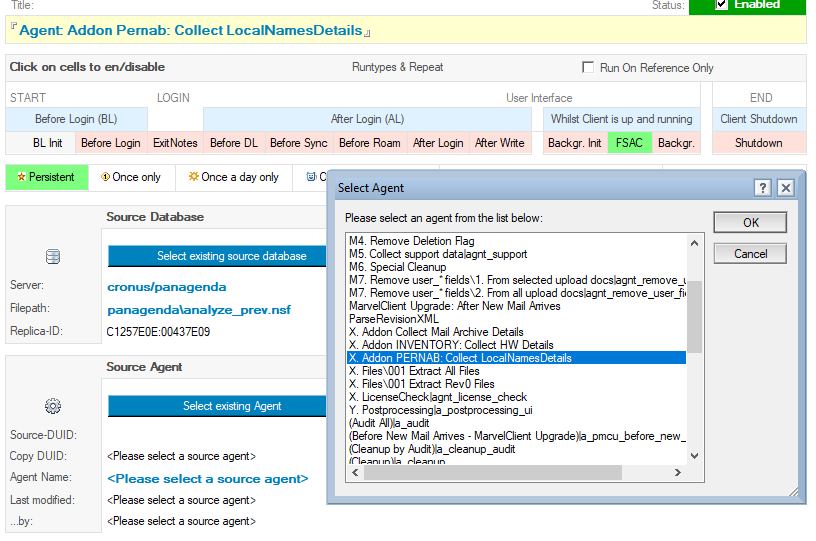Select X. Addon PERNAB: Collect LocalNamesDetails
This screenshot has height=541, width=816.
[516, 358]
